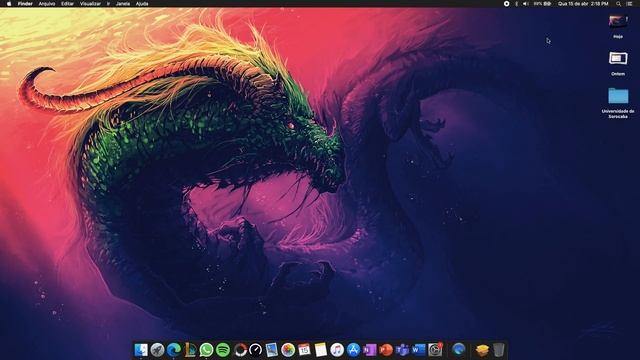Click the screen recording indicator in menu bar
The width and height of the screenshot is (640, 360).
click(x=507, y=4)
